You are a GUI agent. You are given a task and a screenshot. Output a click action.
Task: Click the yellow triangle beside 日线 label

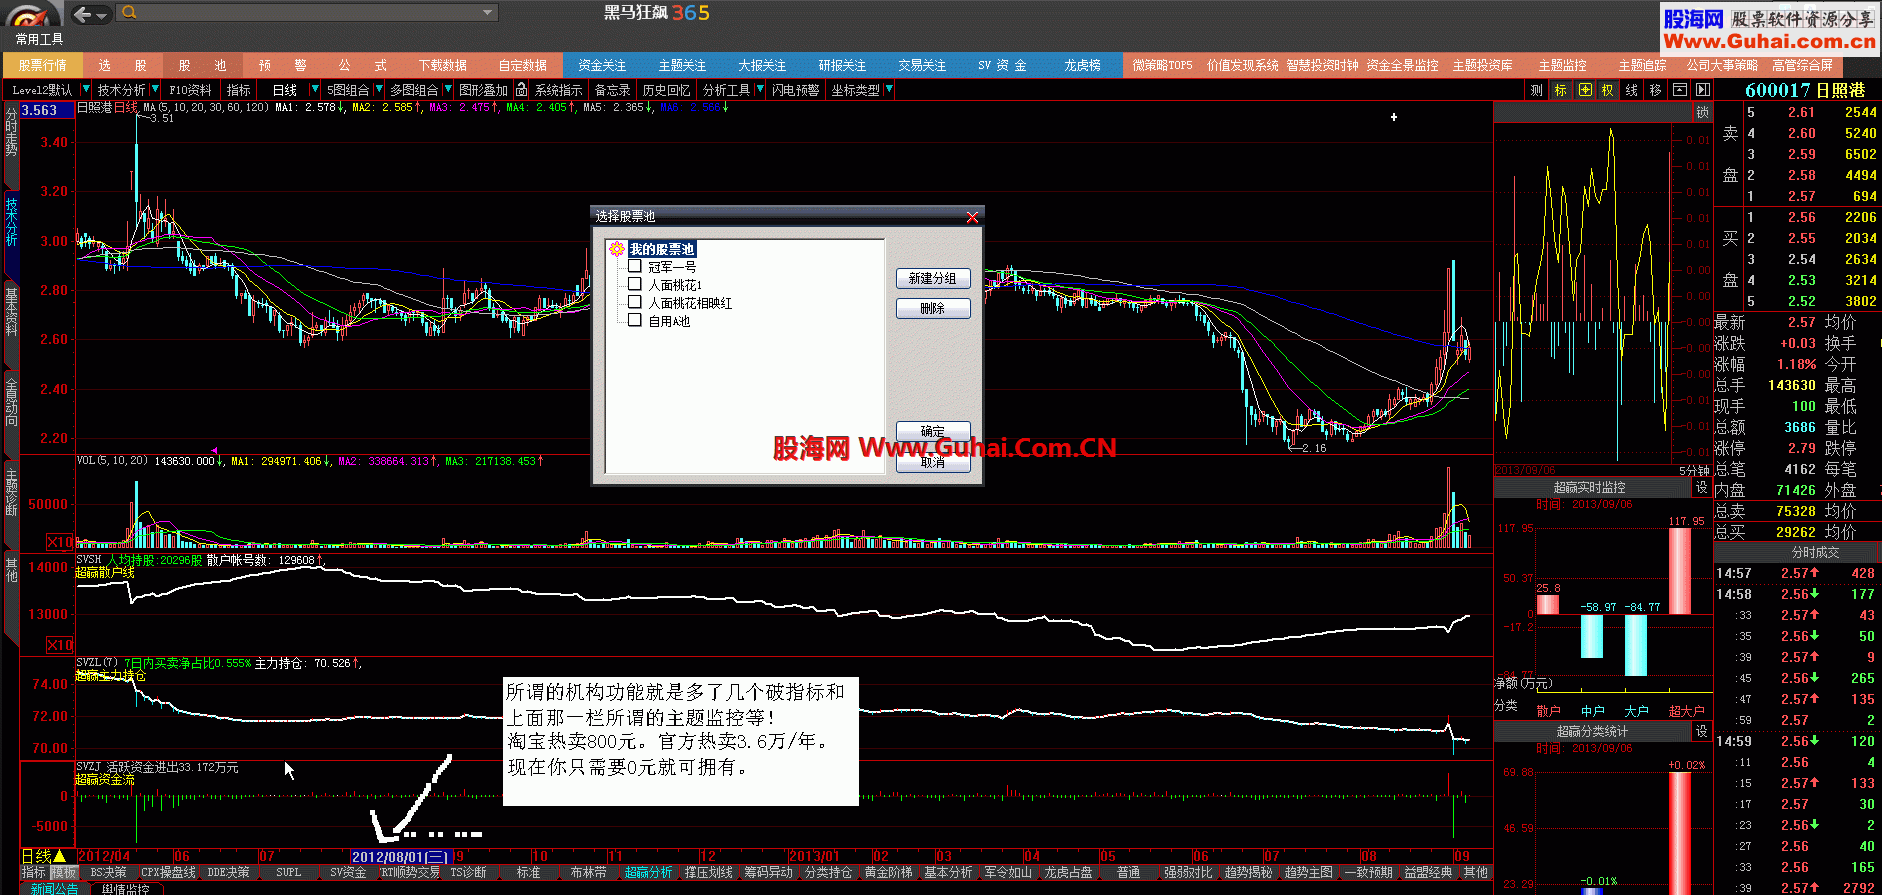[59, 856]
